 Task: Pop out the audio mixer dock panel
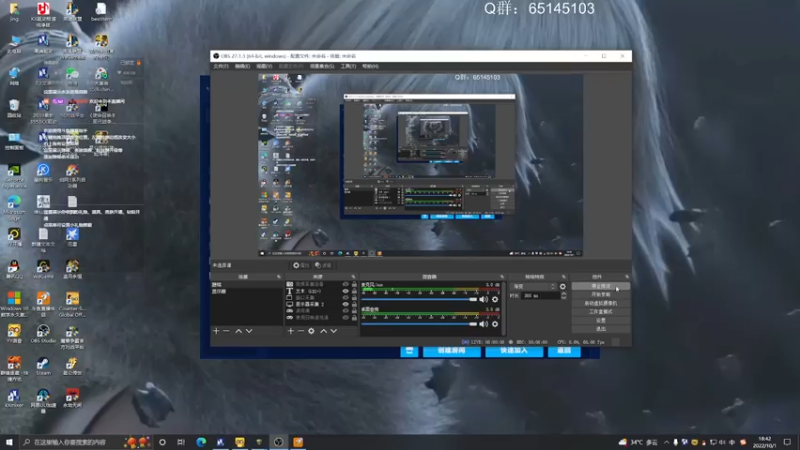[x=502, y=277]
